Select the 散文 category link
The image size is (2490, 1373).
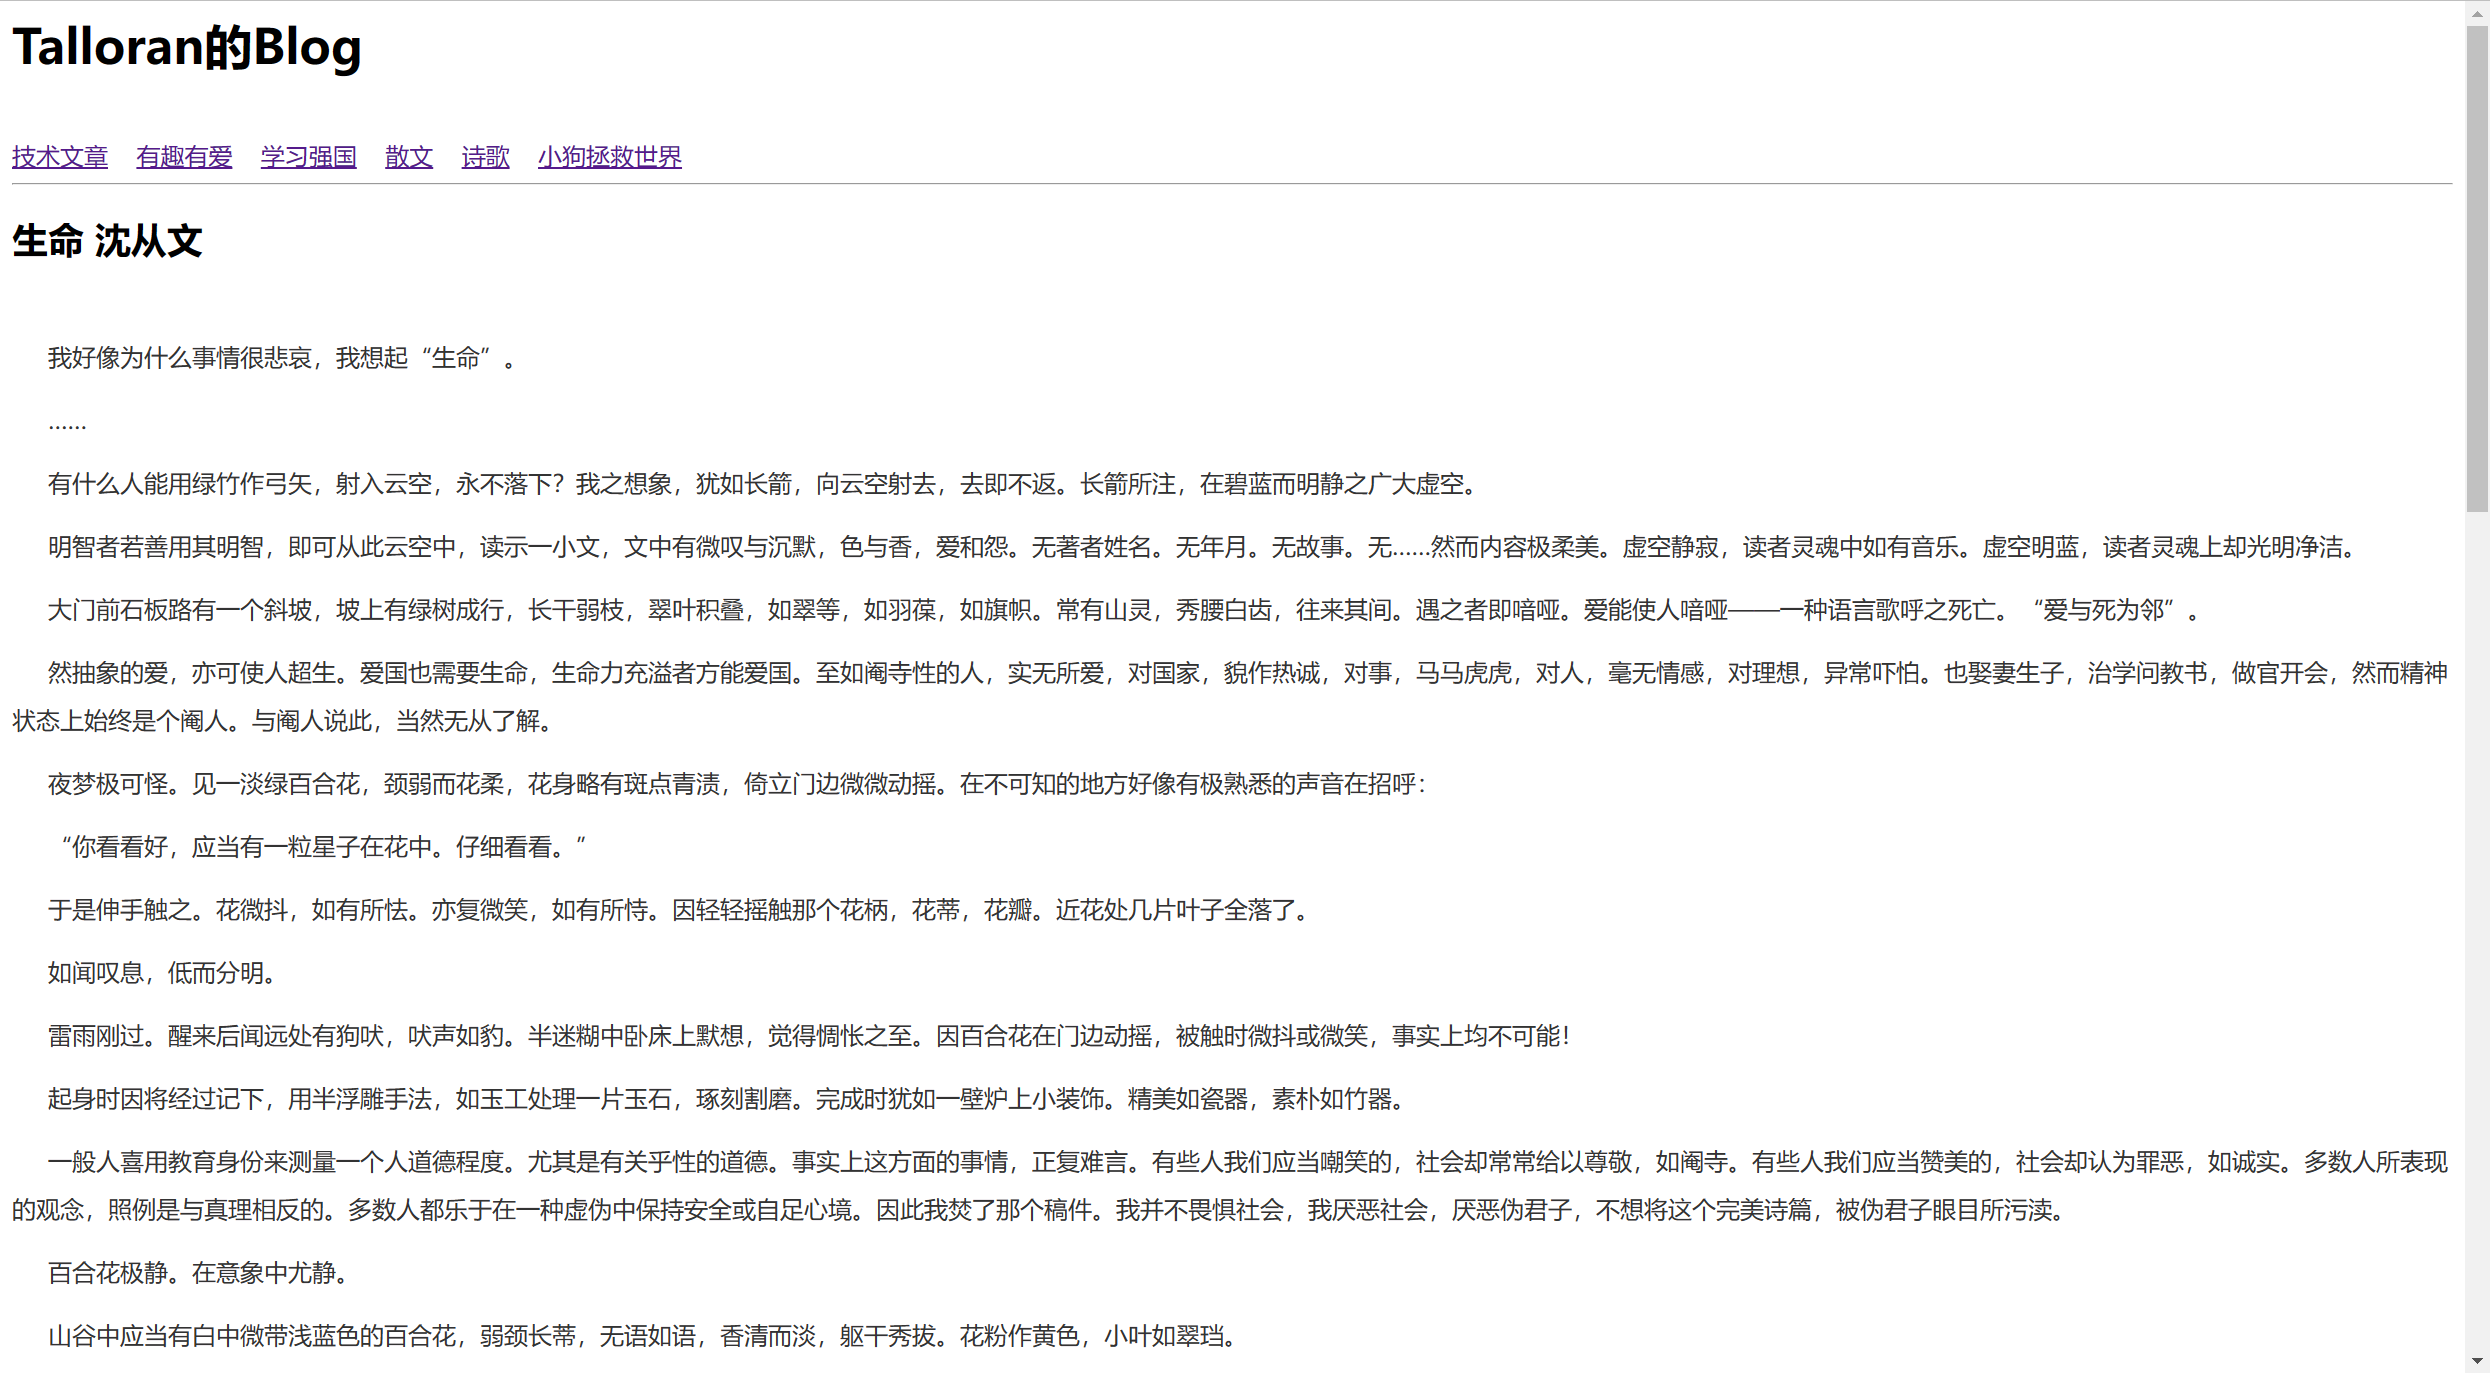[409, 157]
